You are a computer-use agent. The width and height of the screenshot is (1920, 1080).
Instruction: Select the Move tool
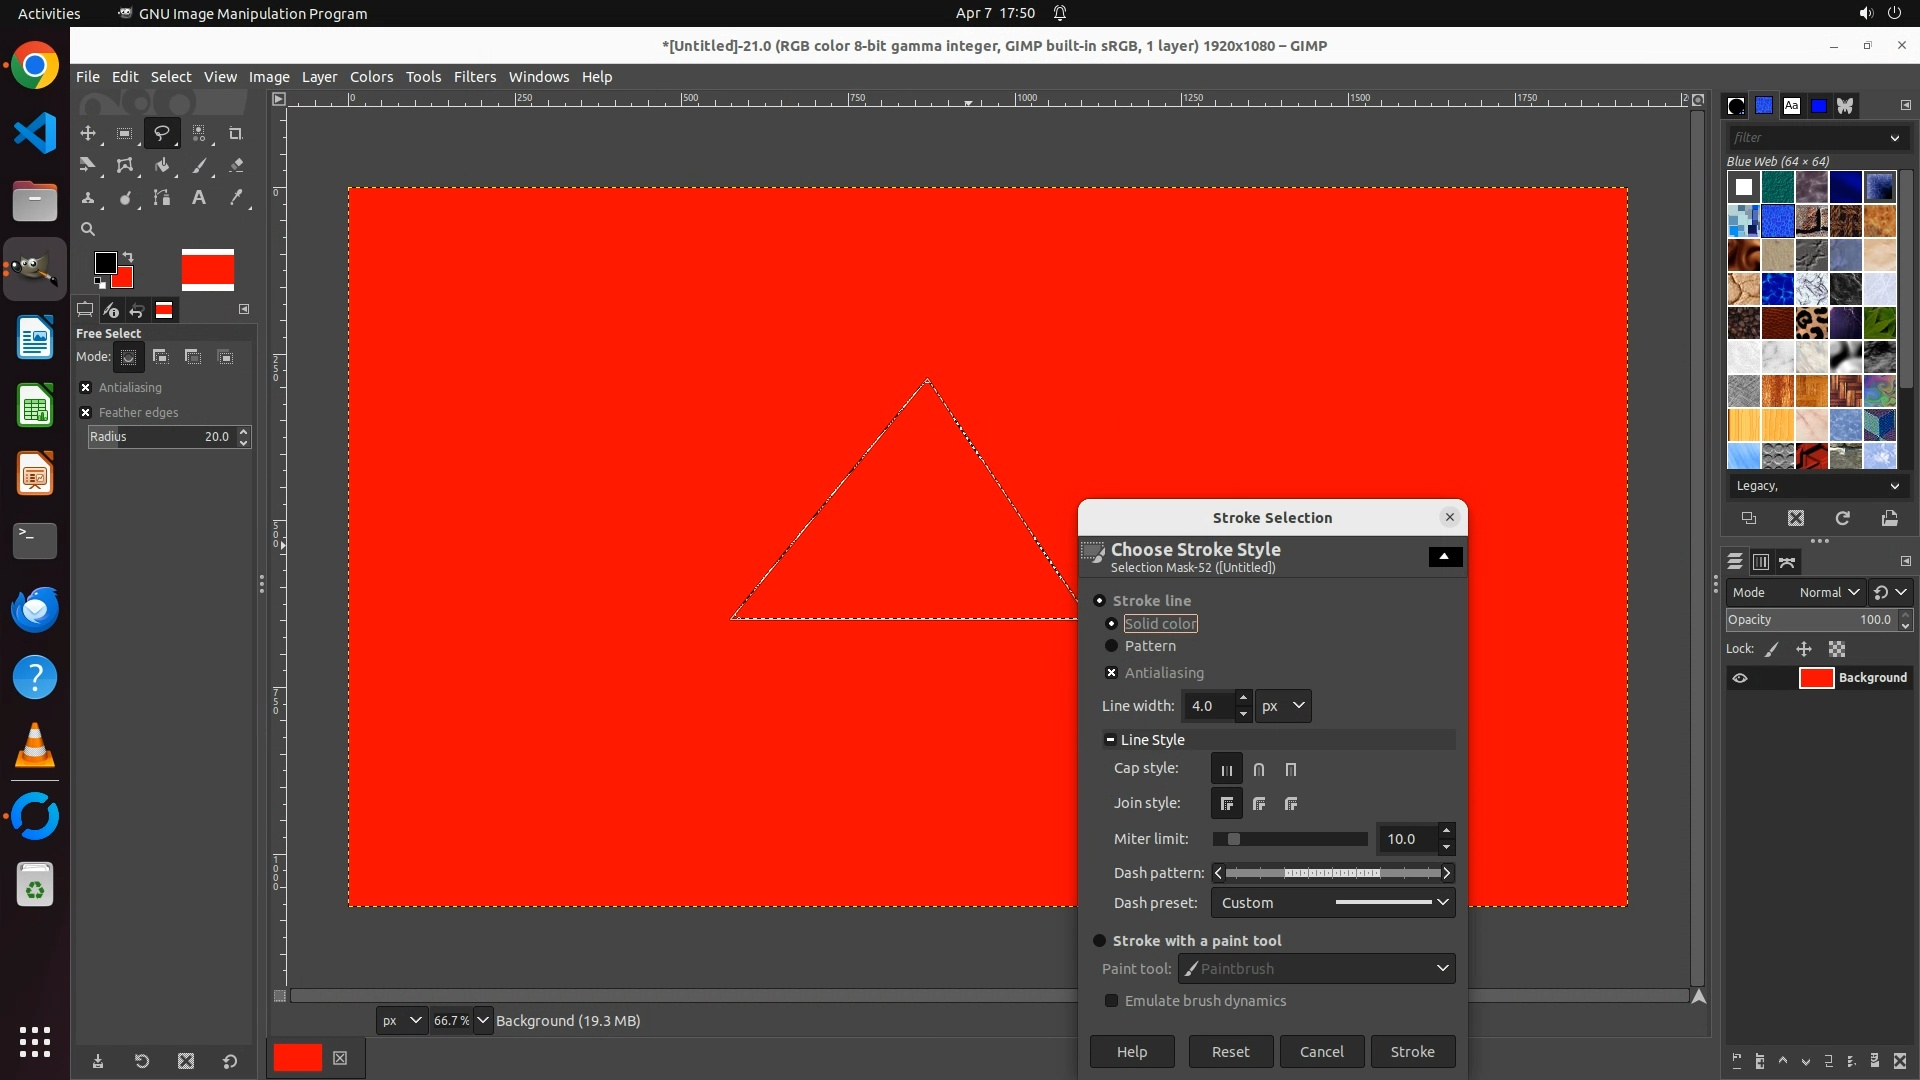(88, 133)
